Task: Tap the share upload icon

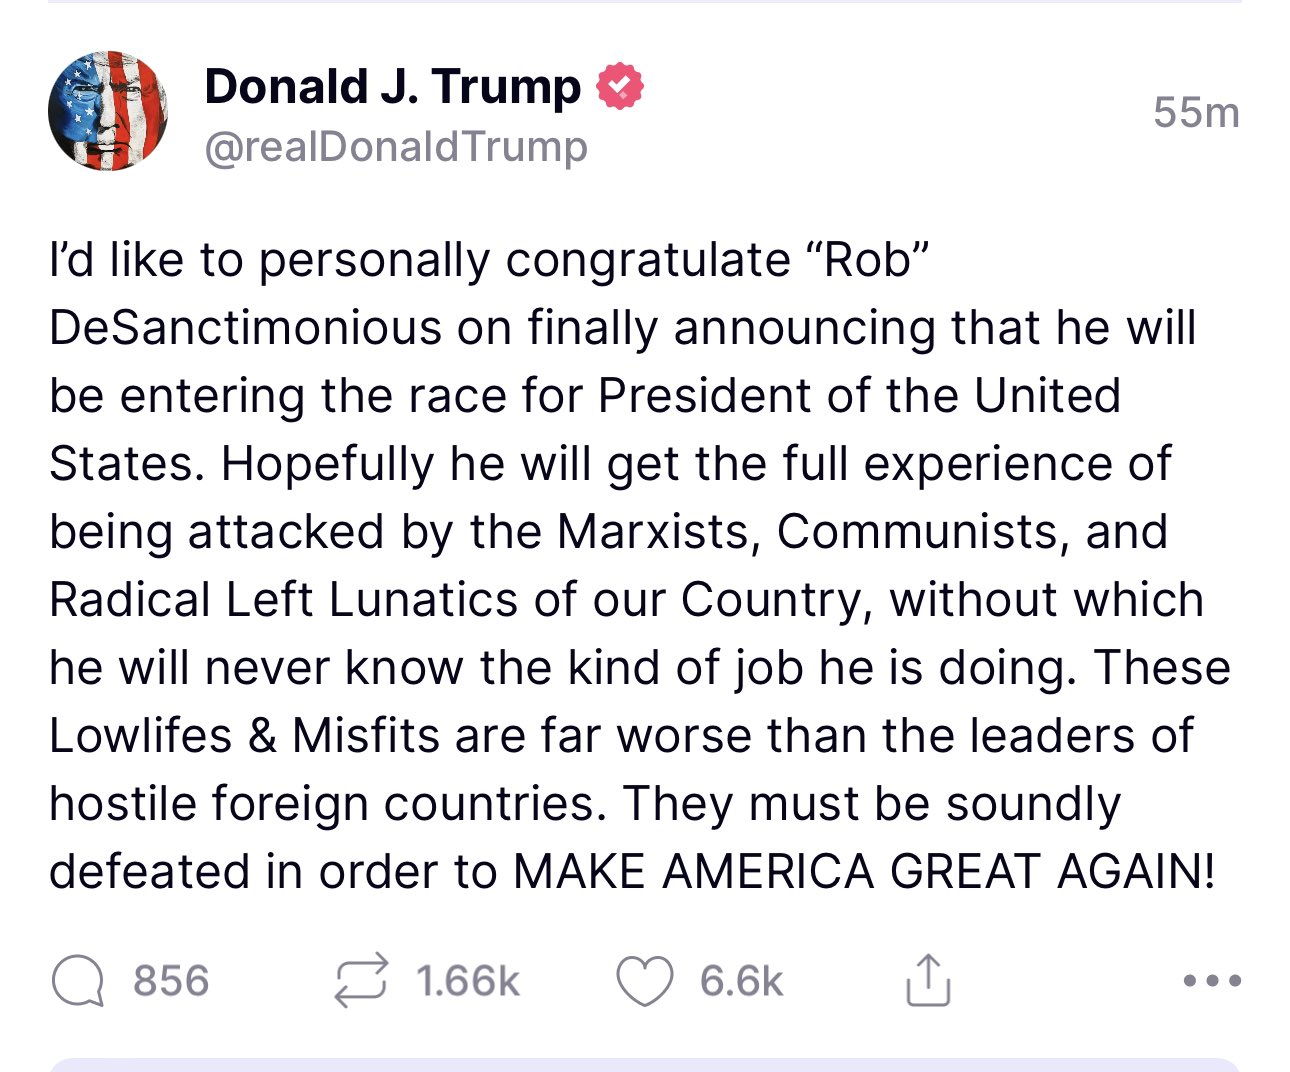Action: click(x=927, y=980)
